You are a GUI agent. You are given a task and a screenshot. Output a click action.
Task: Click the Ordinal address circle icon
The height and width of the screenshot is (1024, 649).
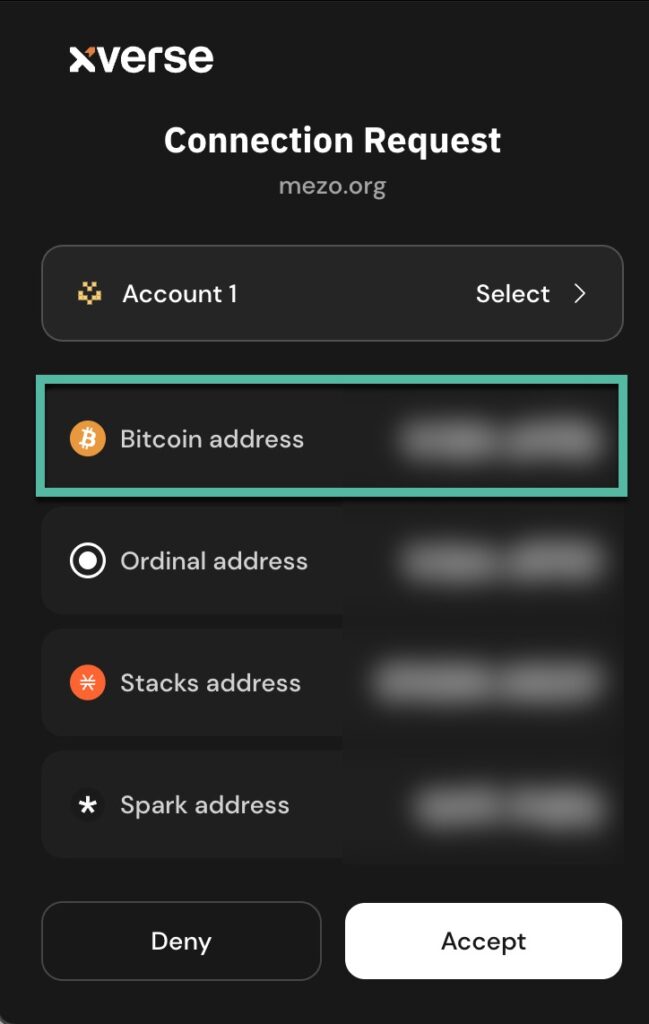click(x=88, y=561)
